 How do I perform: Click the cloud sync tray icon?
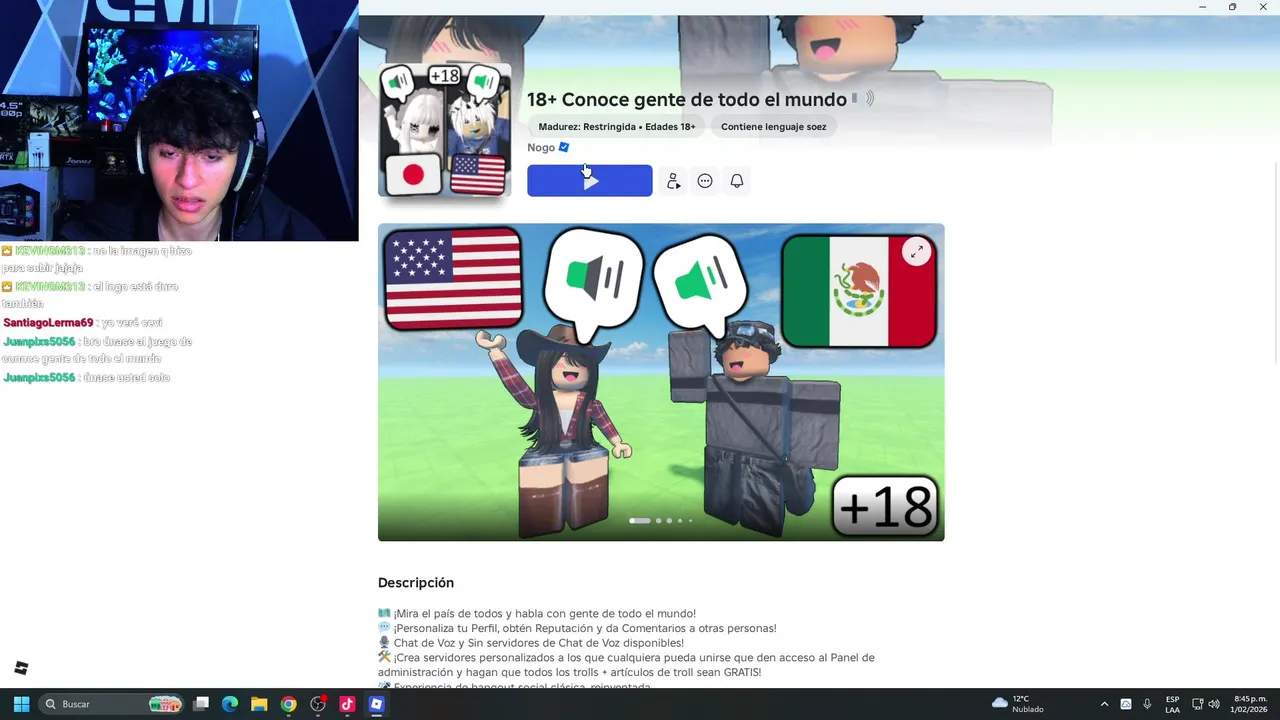(1126, 704)
